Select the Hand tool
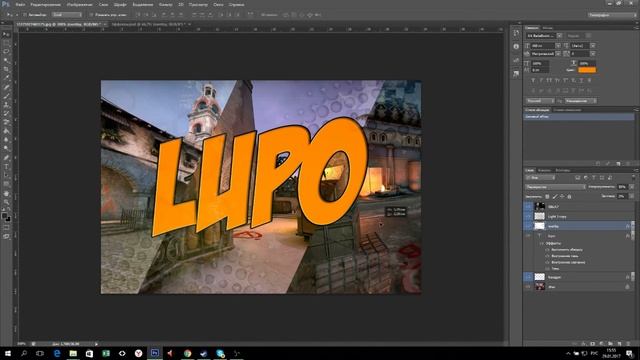 6,193
